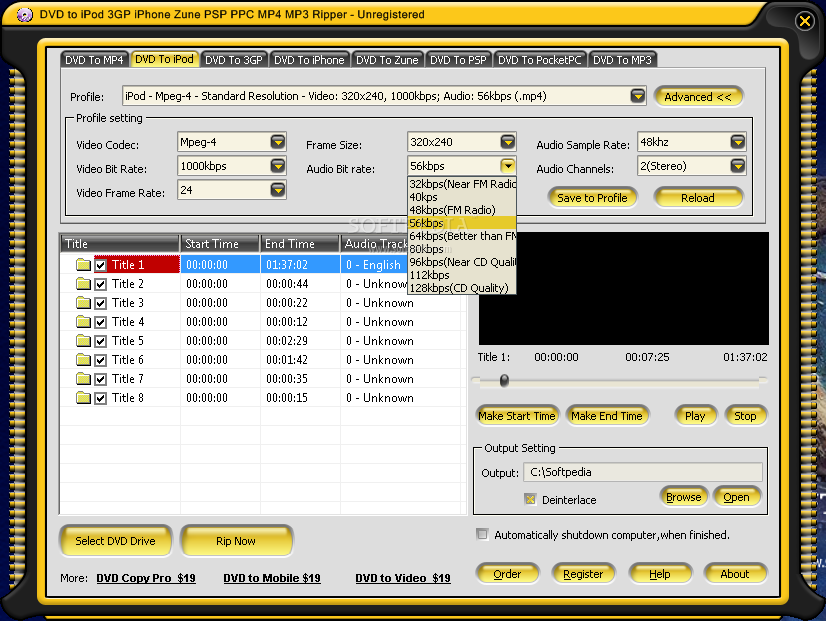This screenshot has height=621, width=826.
Task: Click the folder icon for Title 6
Action: pos(83,360)
